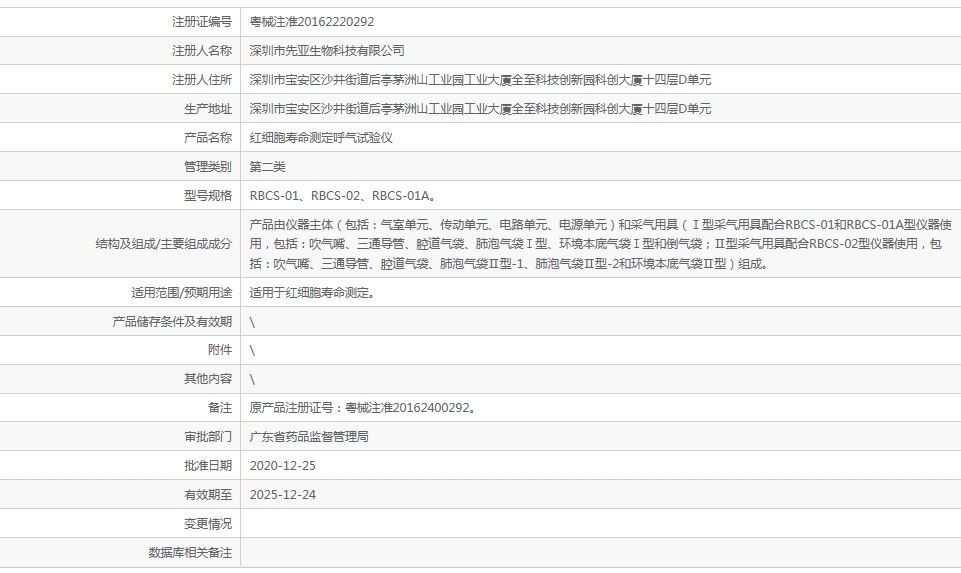Click the backslash value in 附件 row

[x=252, y=351]
